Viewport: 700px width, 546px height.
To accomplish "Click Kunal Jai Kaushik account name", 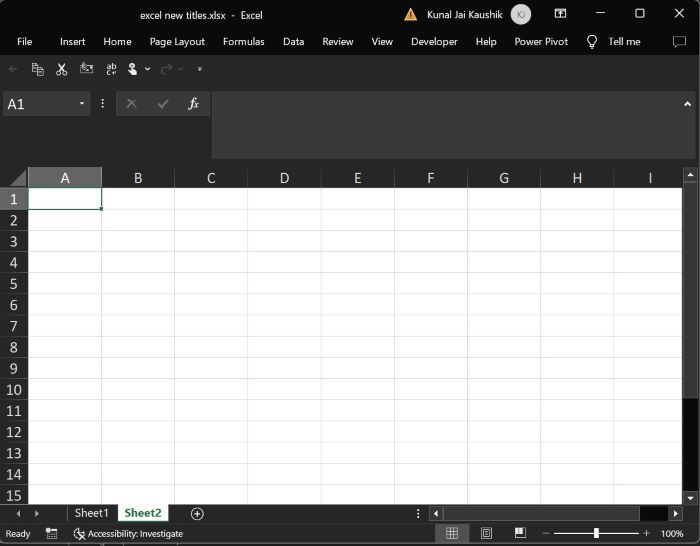I will (x=464, y=15).
